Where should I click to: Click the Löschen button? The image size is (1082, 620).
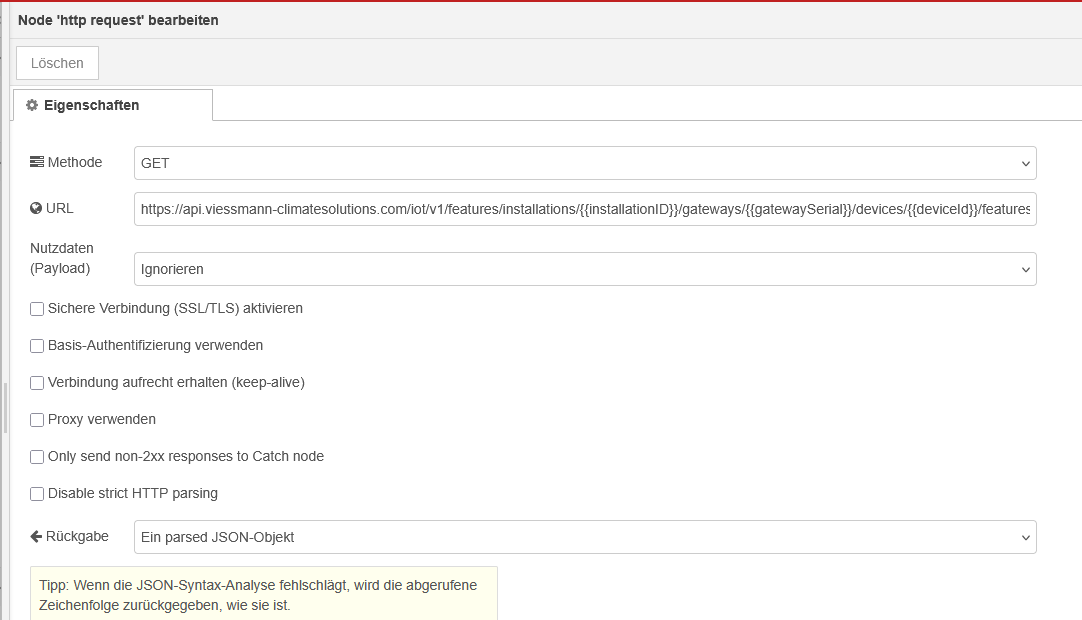click(x=57, y=63)
